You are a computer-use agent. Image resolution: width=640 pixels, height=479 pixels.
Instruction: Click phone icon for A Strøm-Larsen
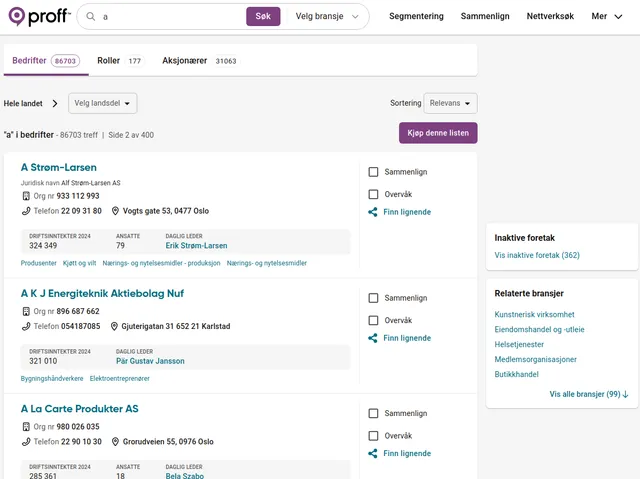click(x=26, y=211)
